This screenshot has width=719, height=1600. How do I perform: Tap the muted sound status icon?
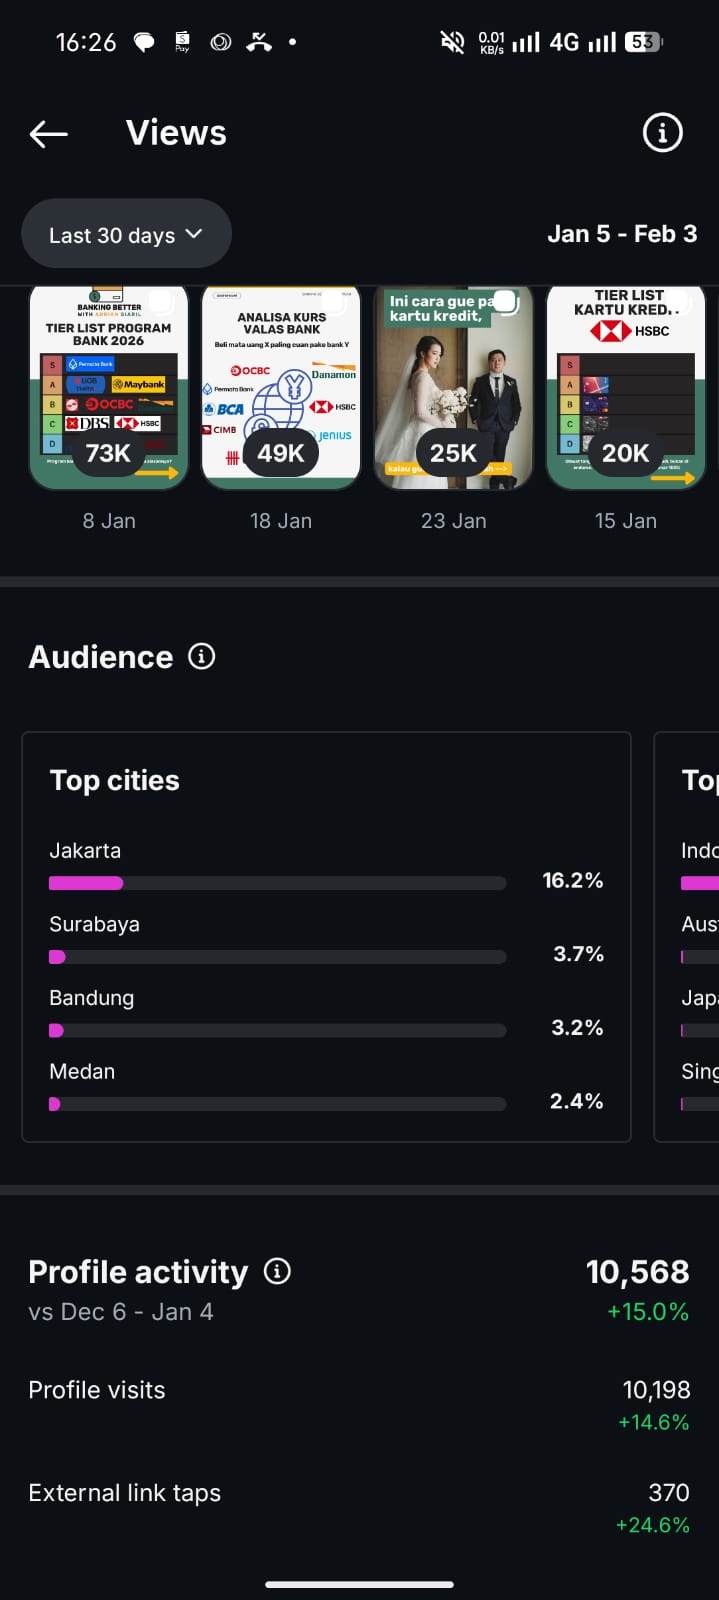452,42
